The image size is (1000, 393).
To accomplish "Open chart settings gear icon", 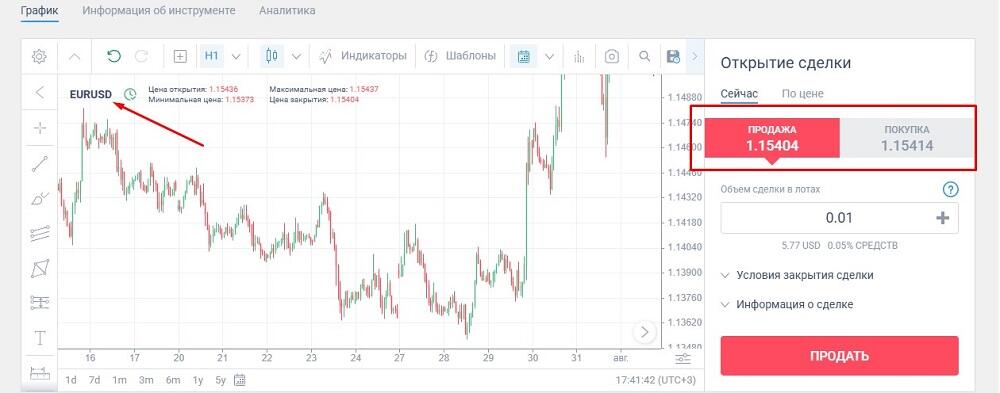I will coord(39,56).
